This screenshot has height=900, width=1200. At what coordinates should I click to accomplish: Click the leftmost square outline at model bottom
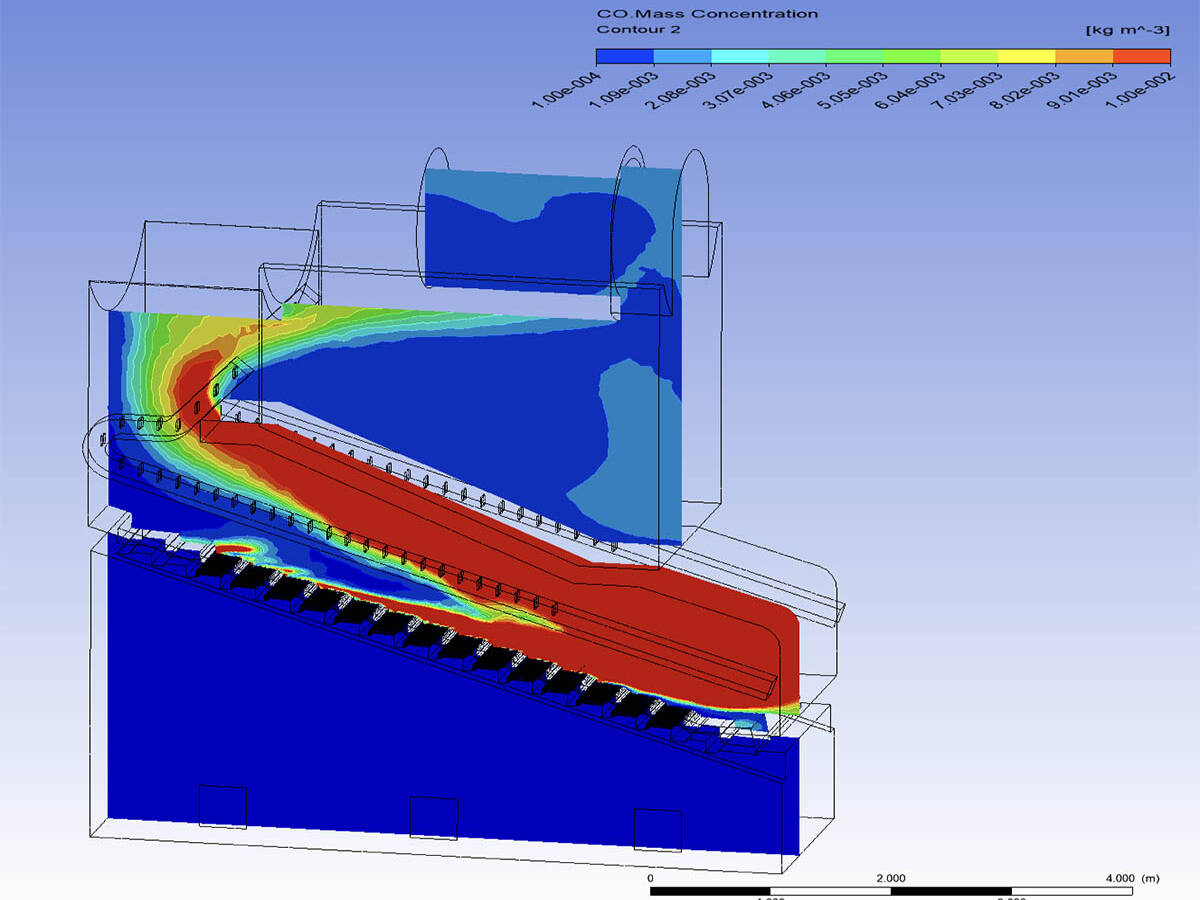pos(222,807)
